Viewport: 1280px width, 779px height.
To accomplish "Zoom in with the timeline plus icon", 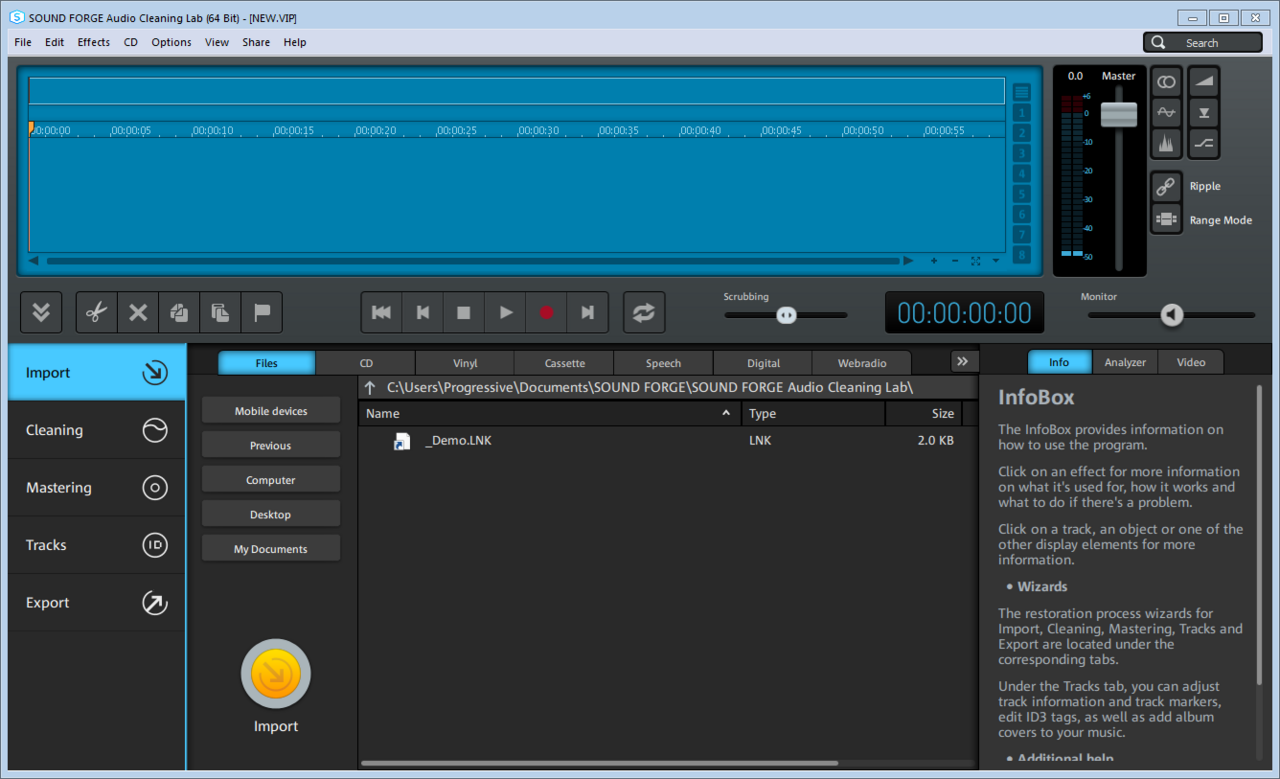I will (x=934, y=261).
